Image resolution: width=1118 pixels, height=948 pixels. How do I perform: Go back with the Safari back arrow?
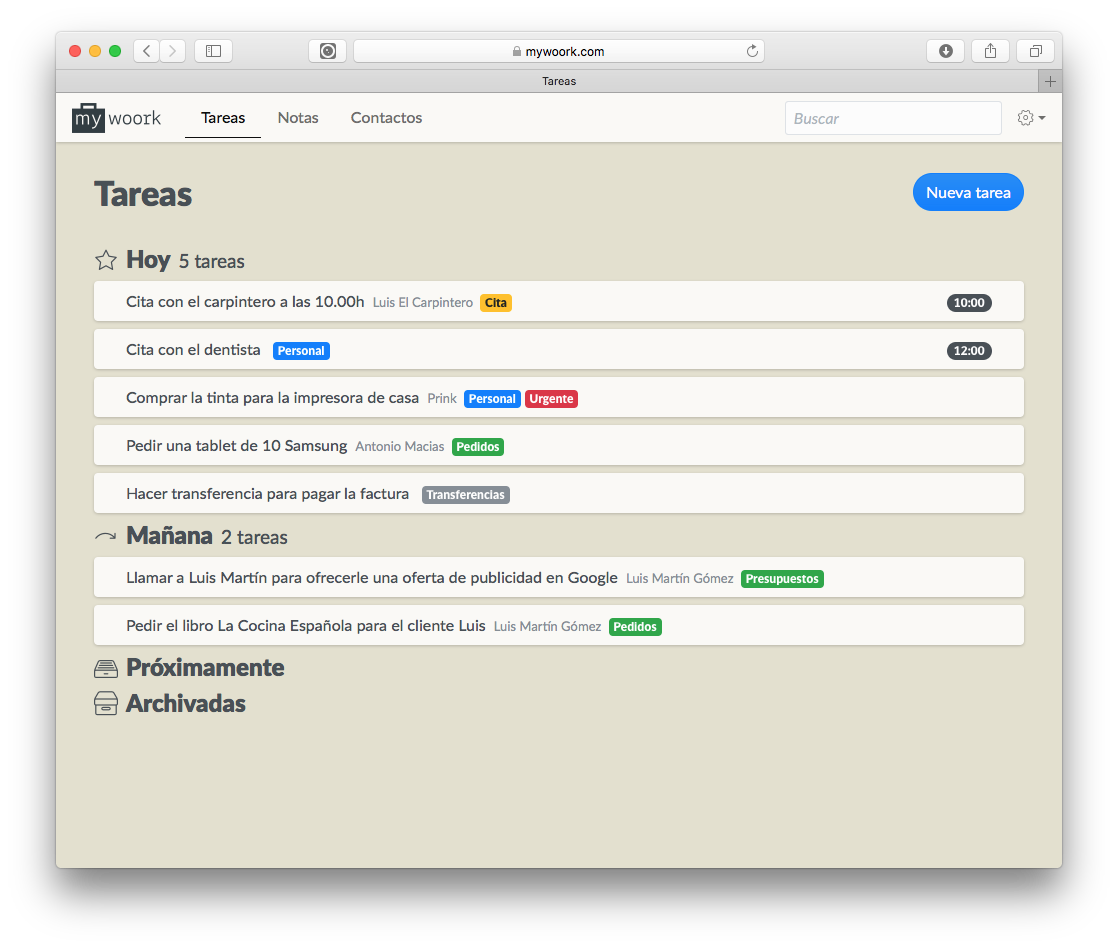pos(147,51)
